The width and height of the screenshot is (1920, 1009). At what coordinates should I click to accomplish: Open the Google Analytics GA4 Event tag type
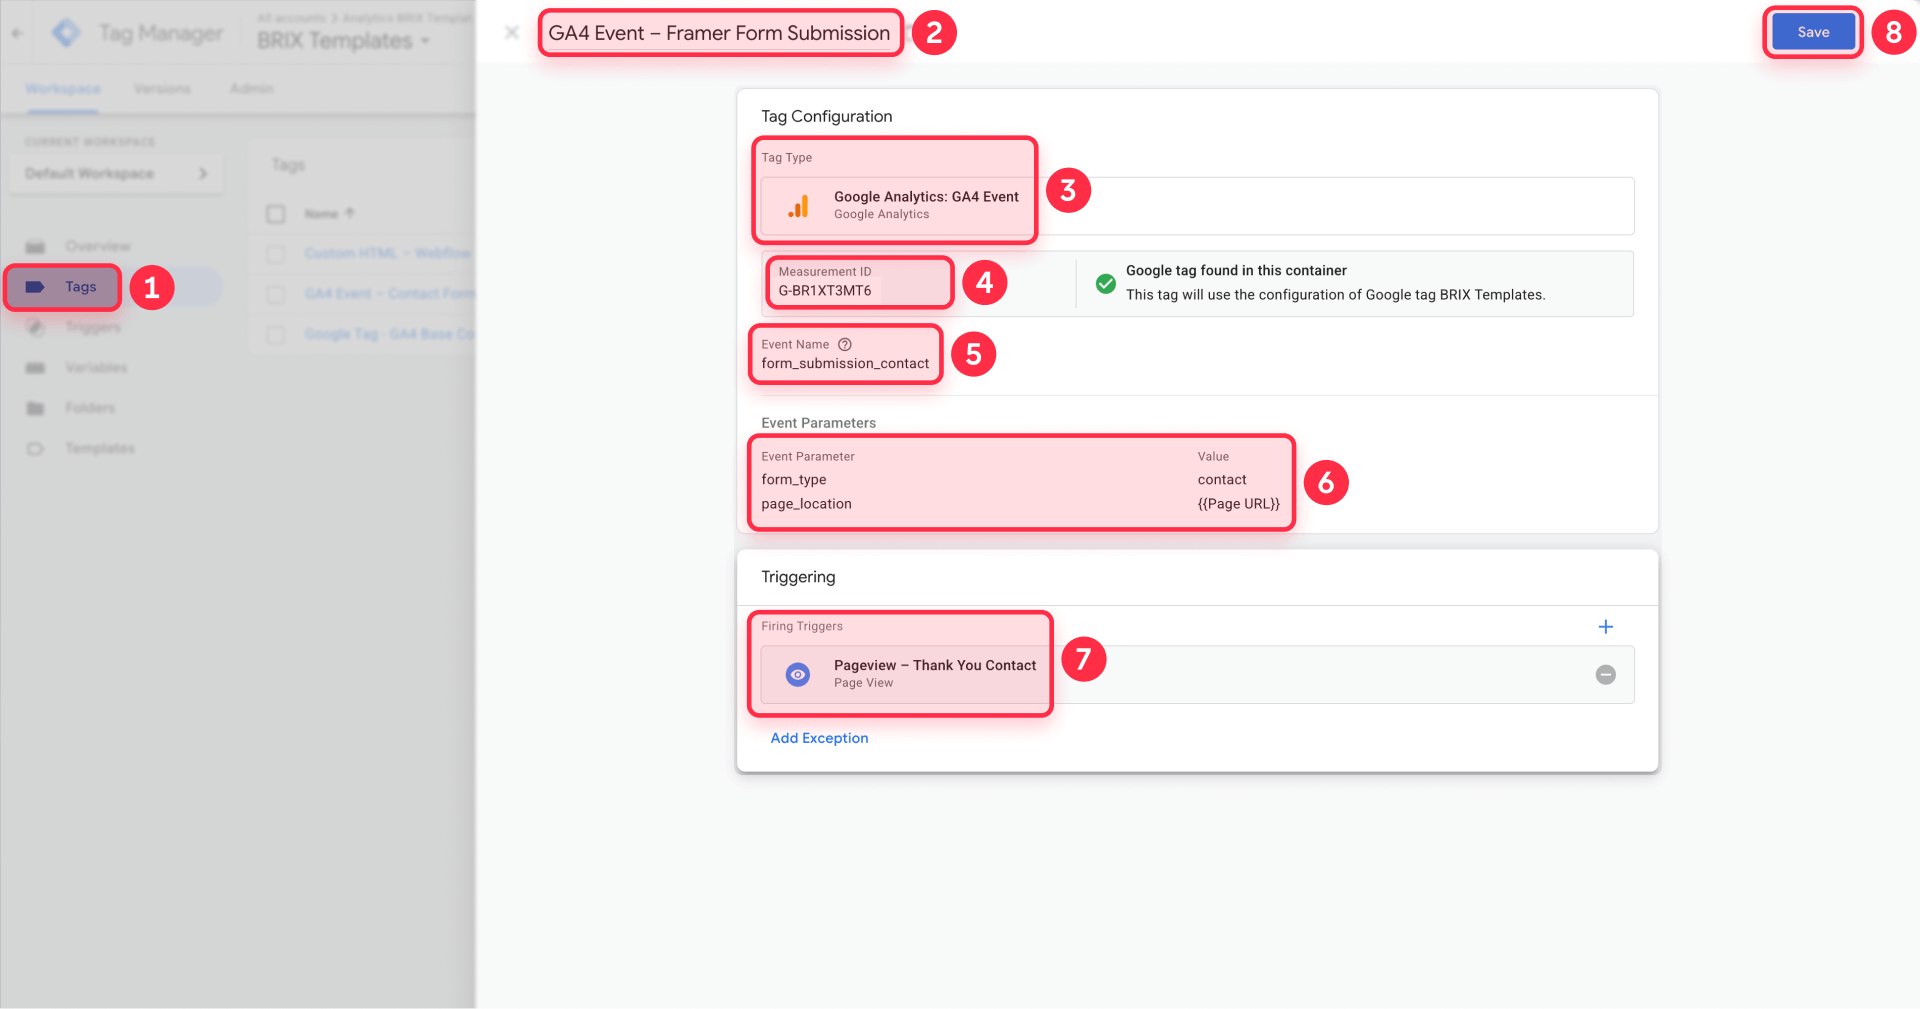point(1197,206)
